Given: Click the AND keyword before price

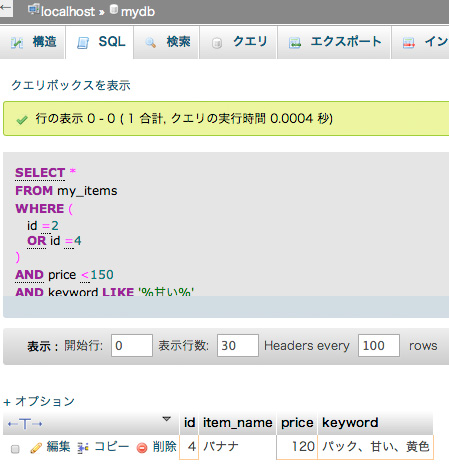Looking at the screenshot, I should (x=29, y=275).
